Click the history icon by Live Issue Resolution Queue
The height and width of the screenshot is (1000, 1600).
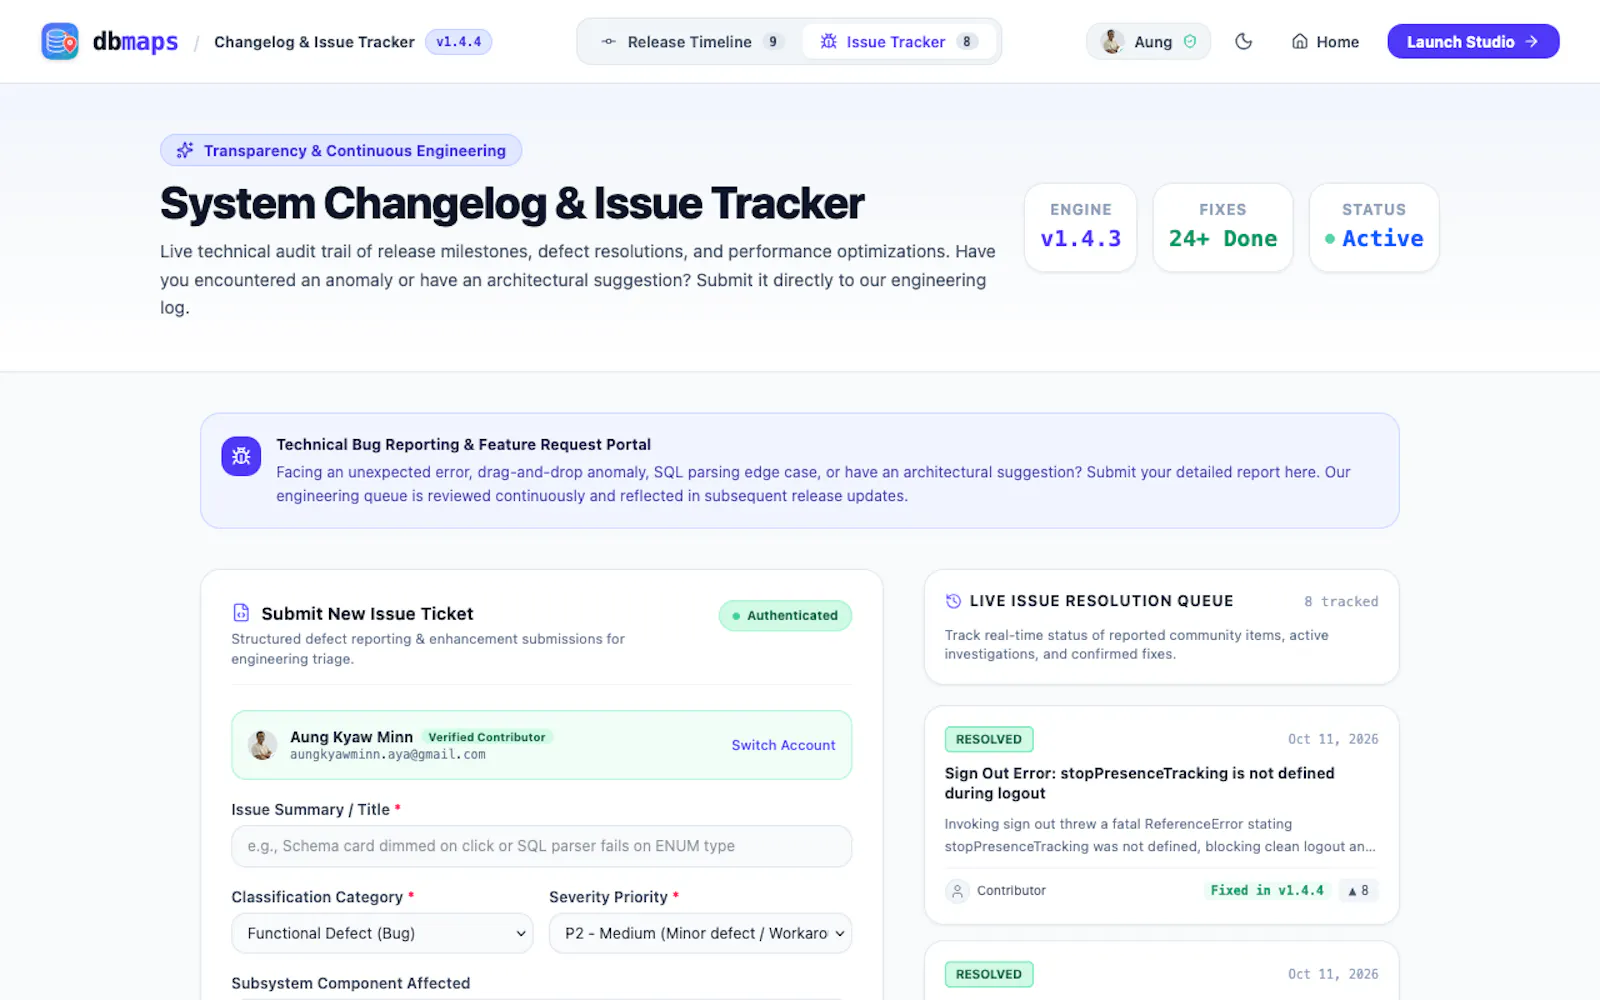point(953,601)
